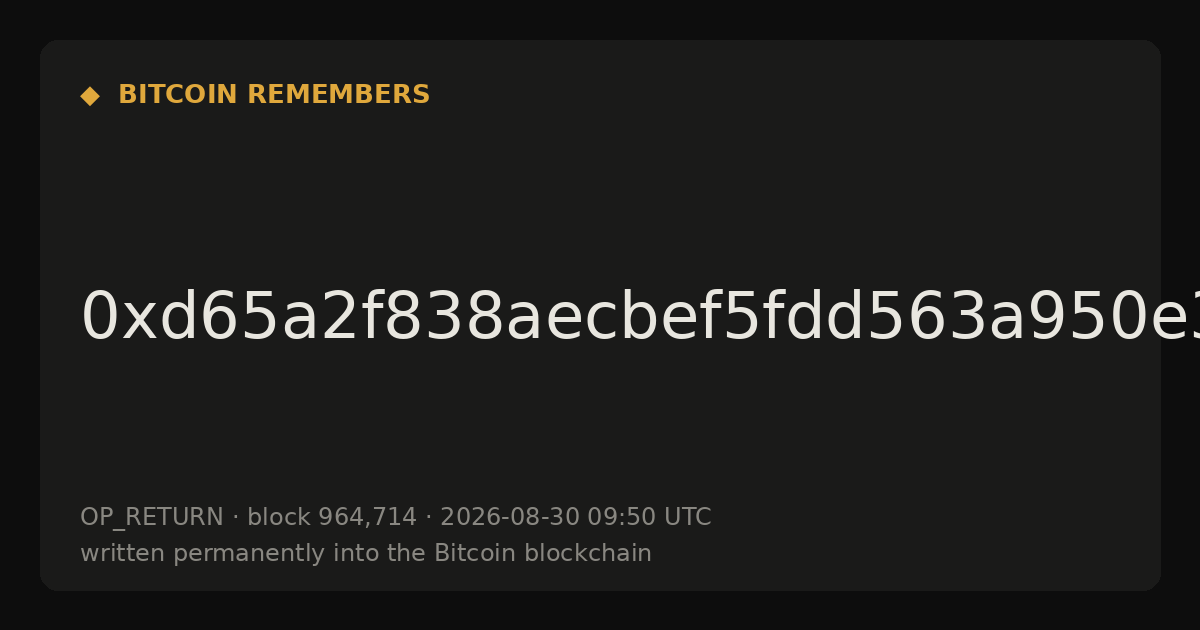
Task: Click the date 2026-08-30
Action: [510, 517]
